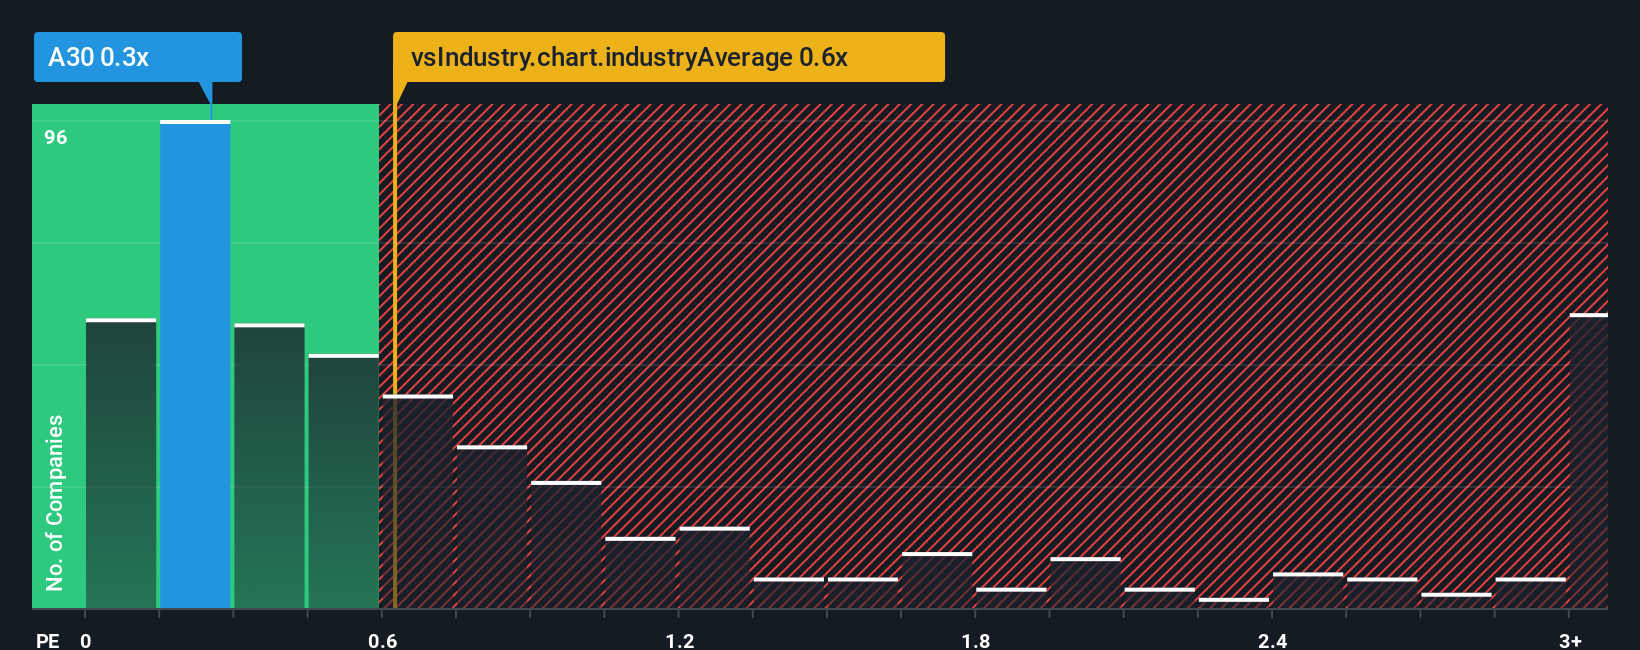Click the blue A30 0.3x label
Image resolution: width=1640 pixels, height=650 pixels.
[x=138, y=57]
